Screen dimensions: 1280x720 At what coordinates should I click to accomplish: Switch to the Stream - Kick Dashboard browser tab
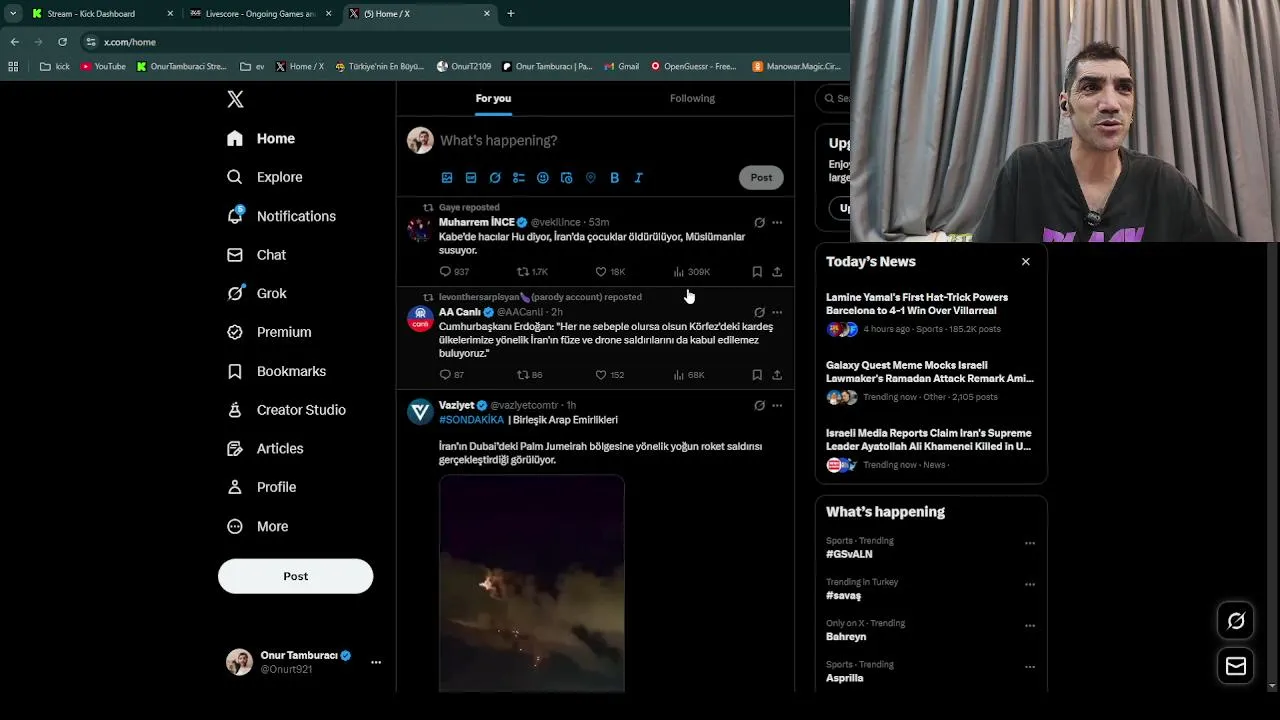(100, 14)
